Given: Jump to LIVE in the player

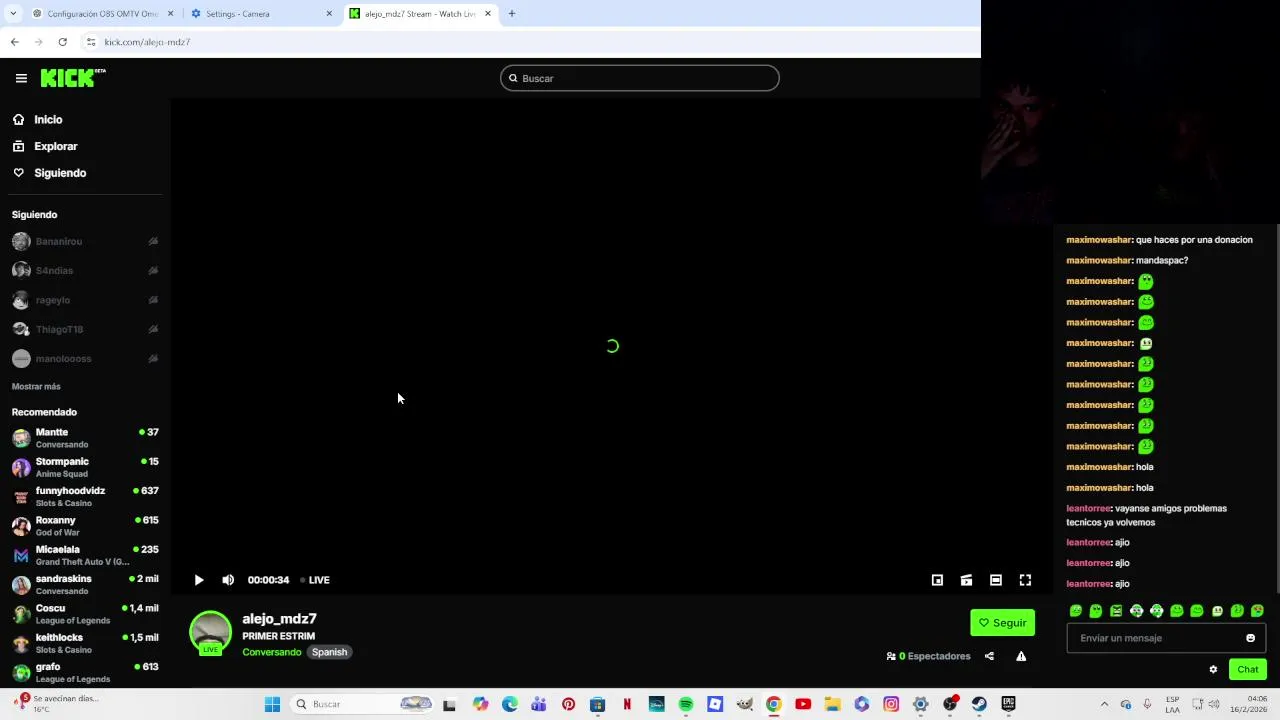Looking at the screenshot, I should click(x=315, y=580).
